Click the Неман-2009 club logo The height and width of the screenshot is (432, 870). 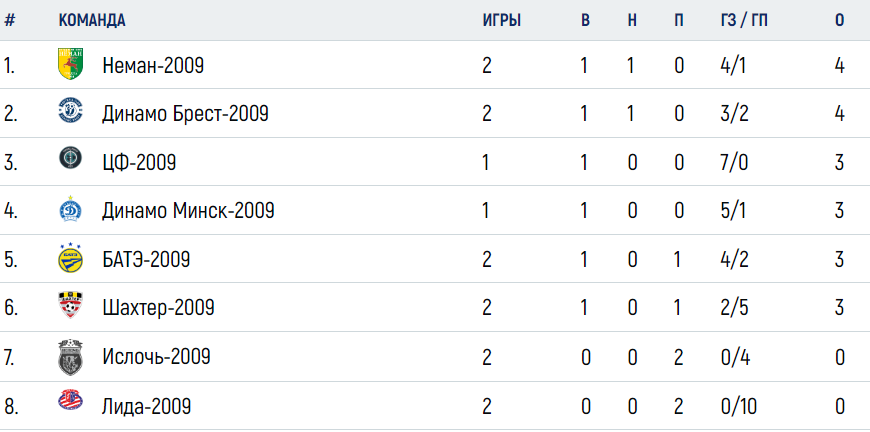pos(70,64)
